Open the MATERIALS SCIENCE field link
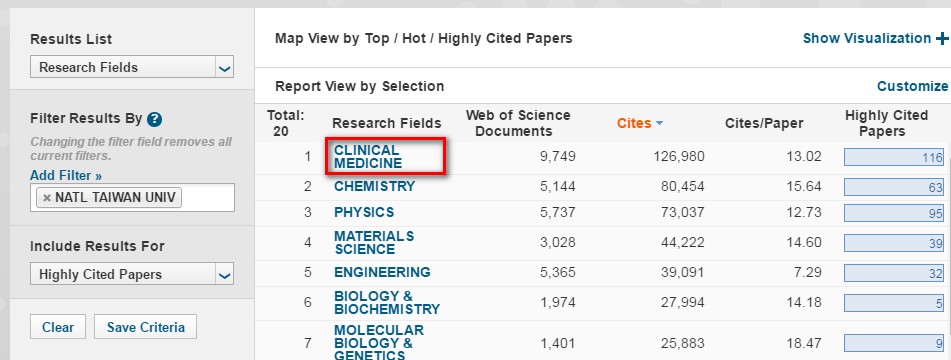Screen dimensions: 951x360 [374, 242]
